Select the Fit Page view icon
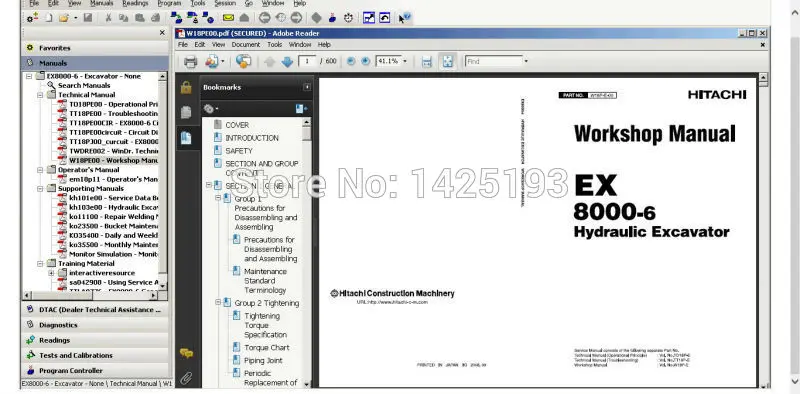This screenshot has width=800, height=394. [447, 62]
